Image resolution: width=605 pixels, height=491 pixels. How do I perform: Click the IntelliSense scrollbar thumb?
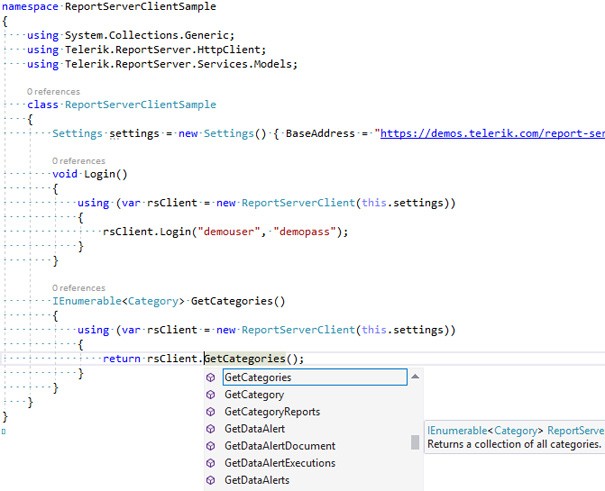pyautogui.click(x=415, y=442)
